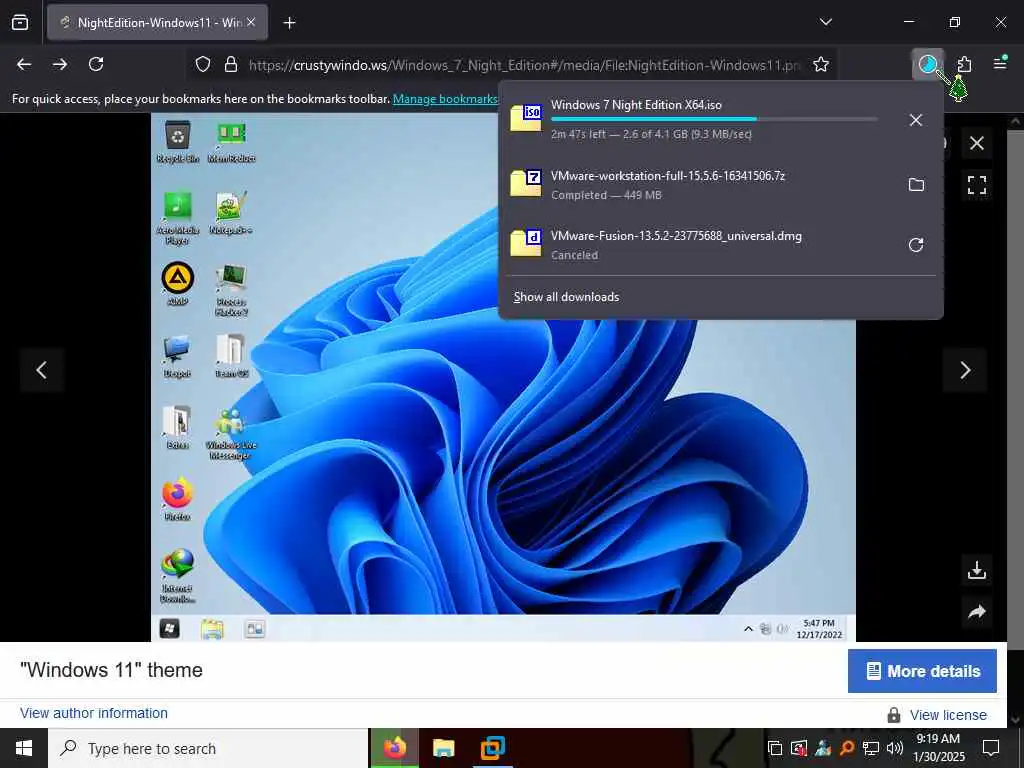Switch to Firefox on the taskbar

coord(394,748)
